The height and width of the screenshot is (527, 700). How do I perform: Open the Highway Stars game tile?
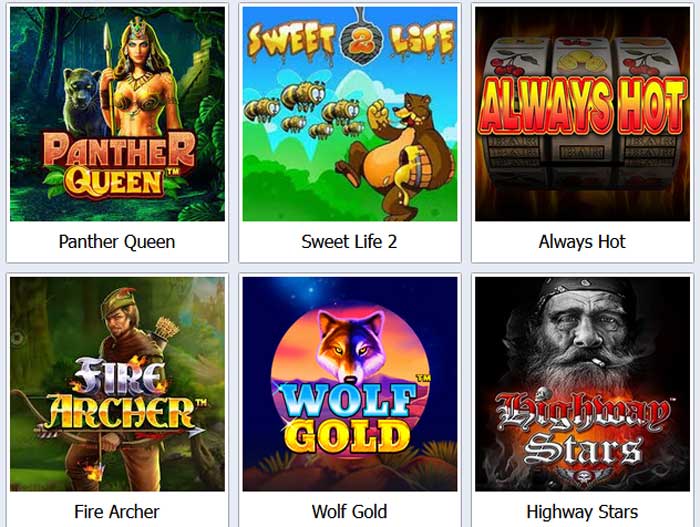point(583,384)
